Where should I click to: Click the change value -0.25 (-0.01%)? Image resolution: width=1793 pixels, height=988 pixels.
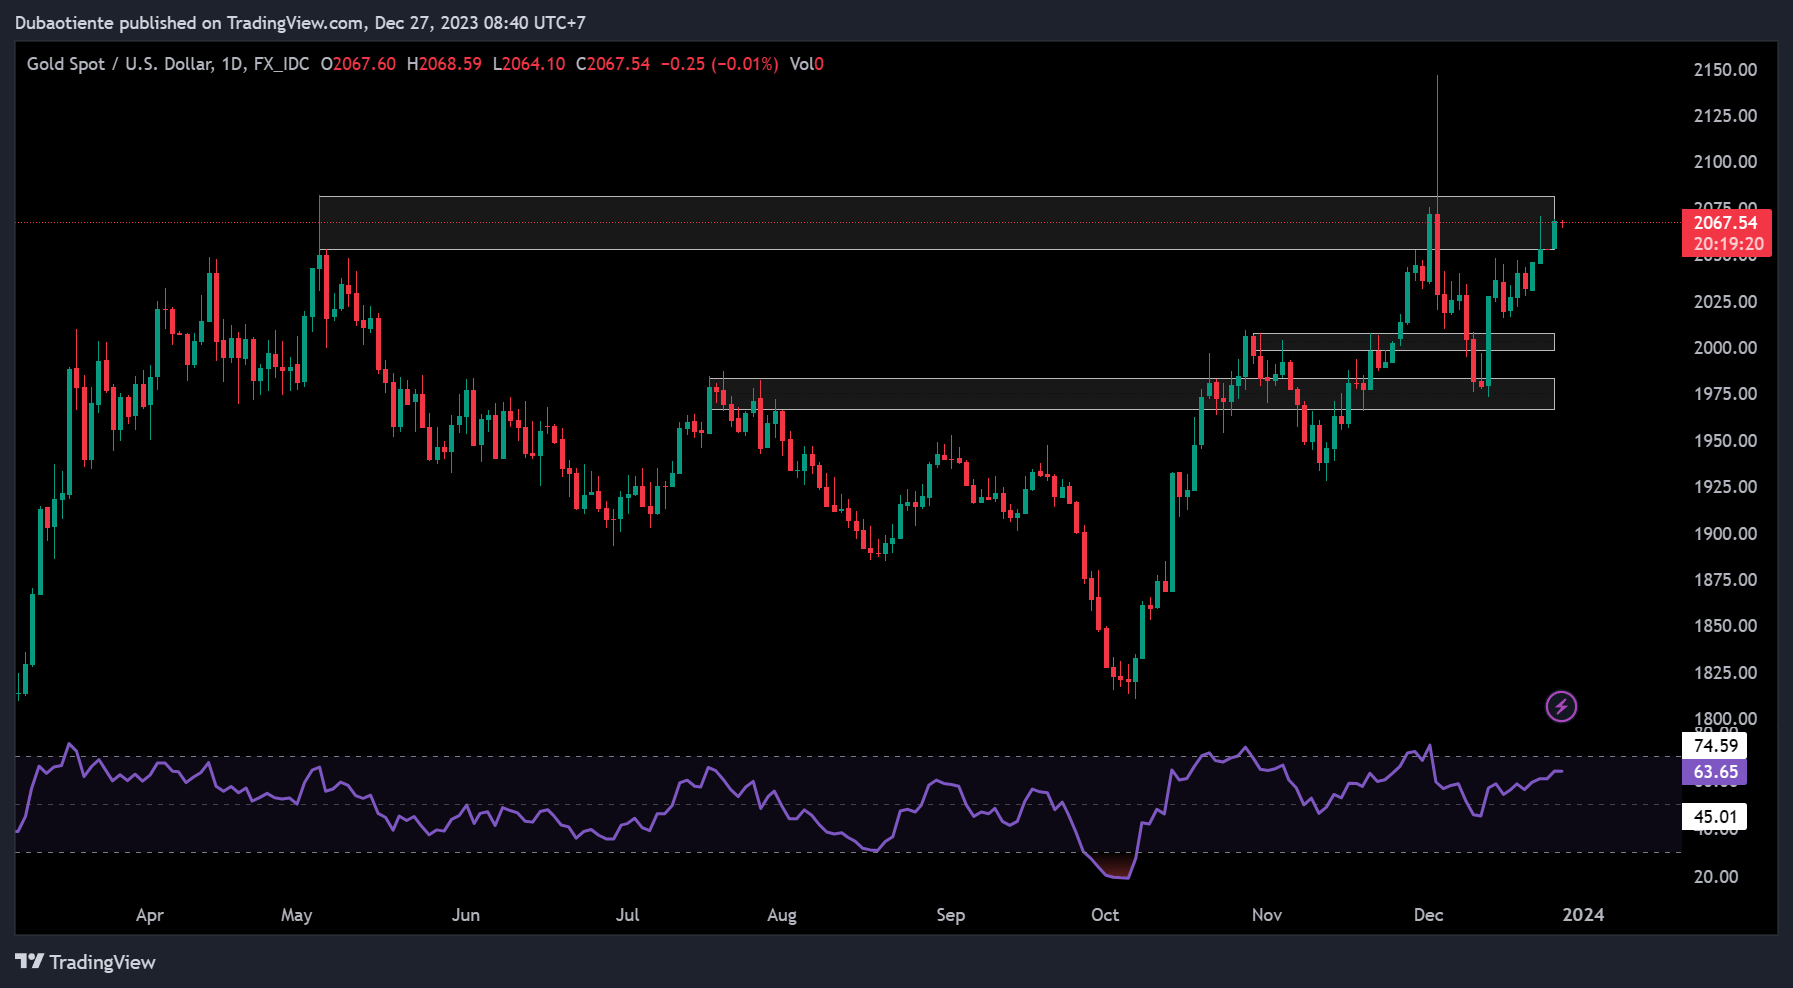tap(719, 64)
